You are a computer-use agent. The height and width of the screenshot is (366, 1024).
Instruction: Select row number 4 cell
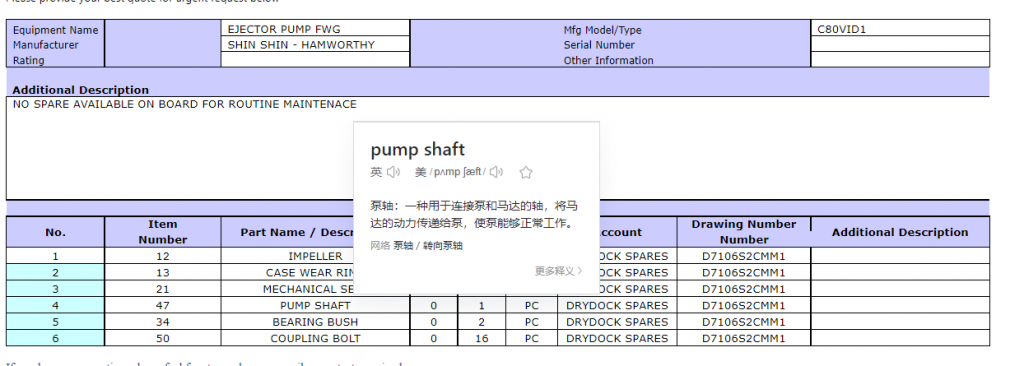pos(56,305)
